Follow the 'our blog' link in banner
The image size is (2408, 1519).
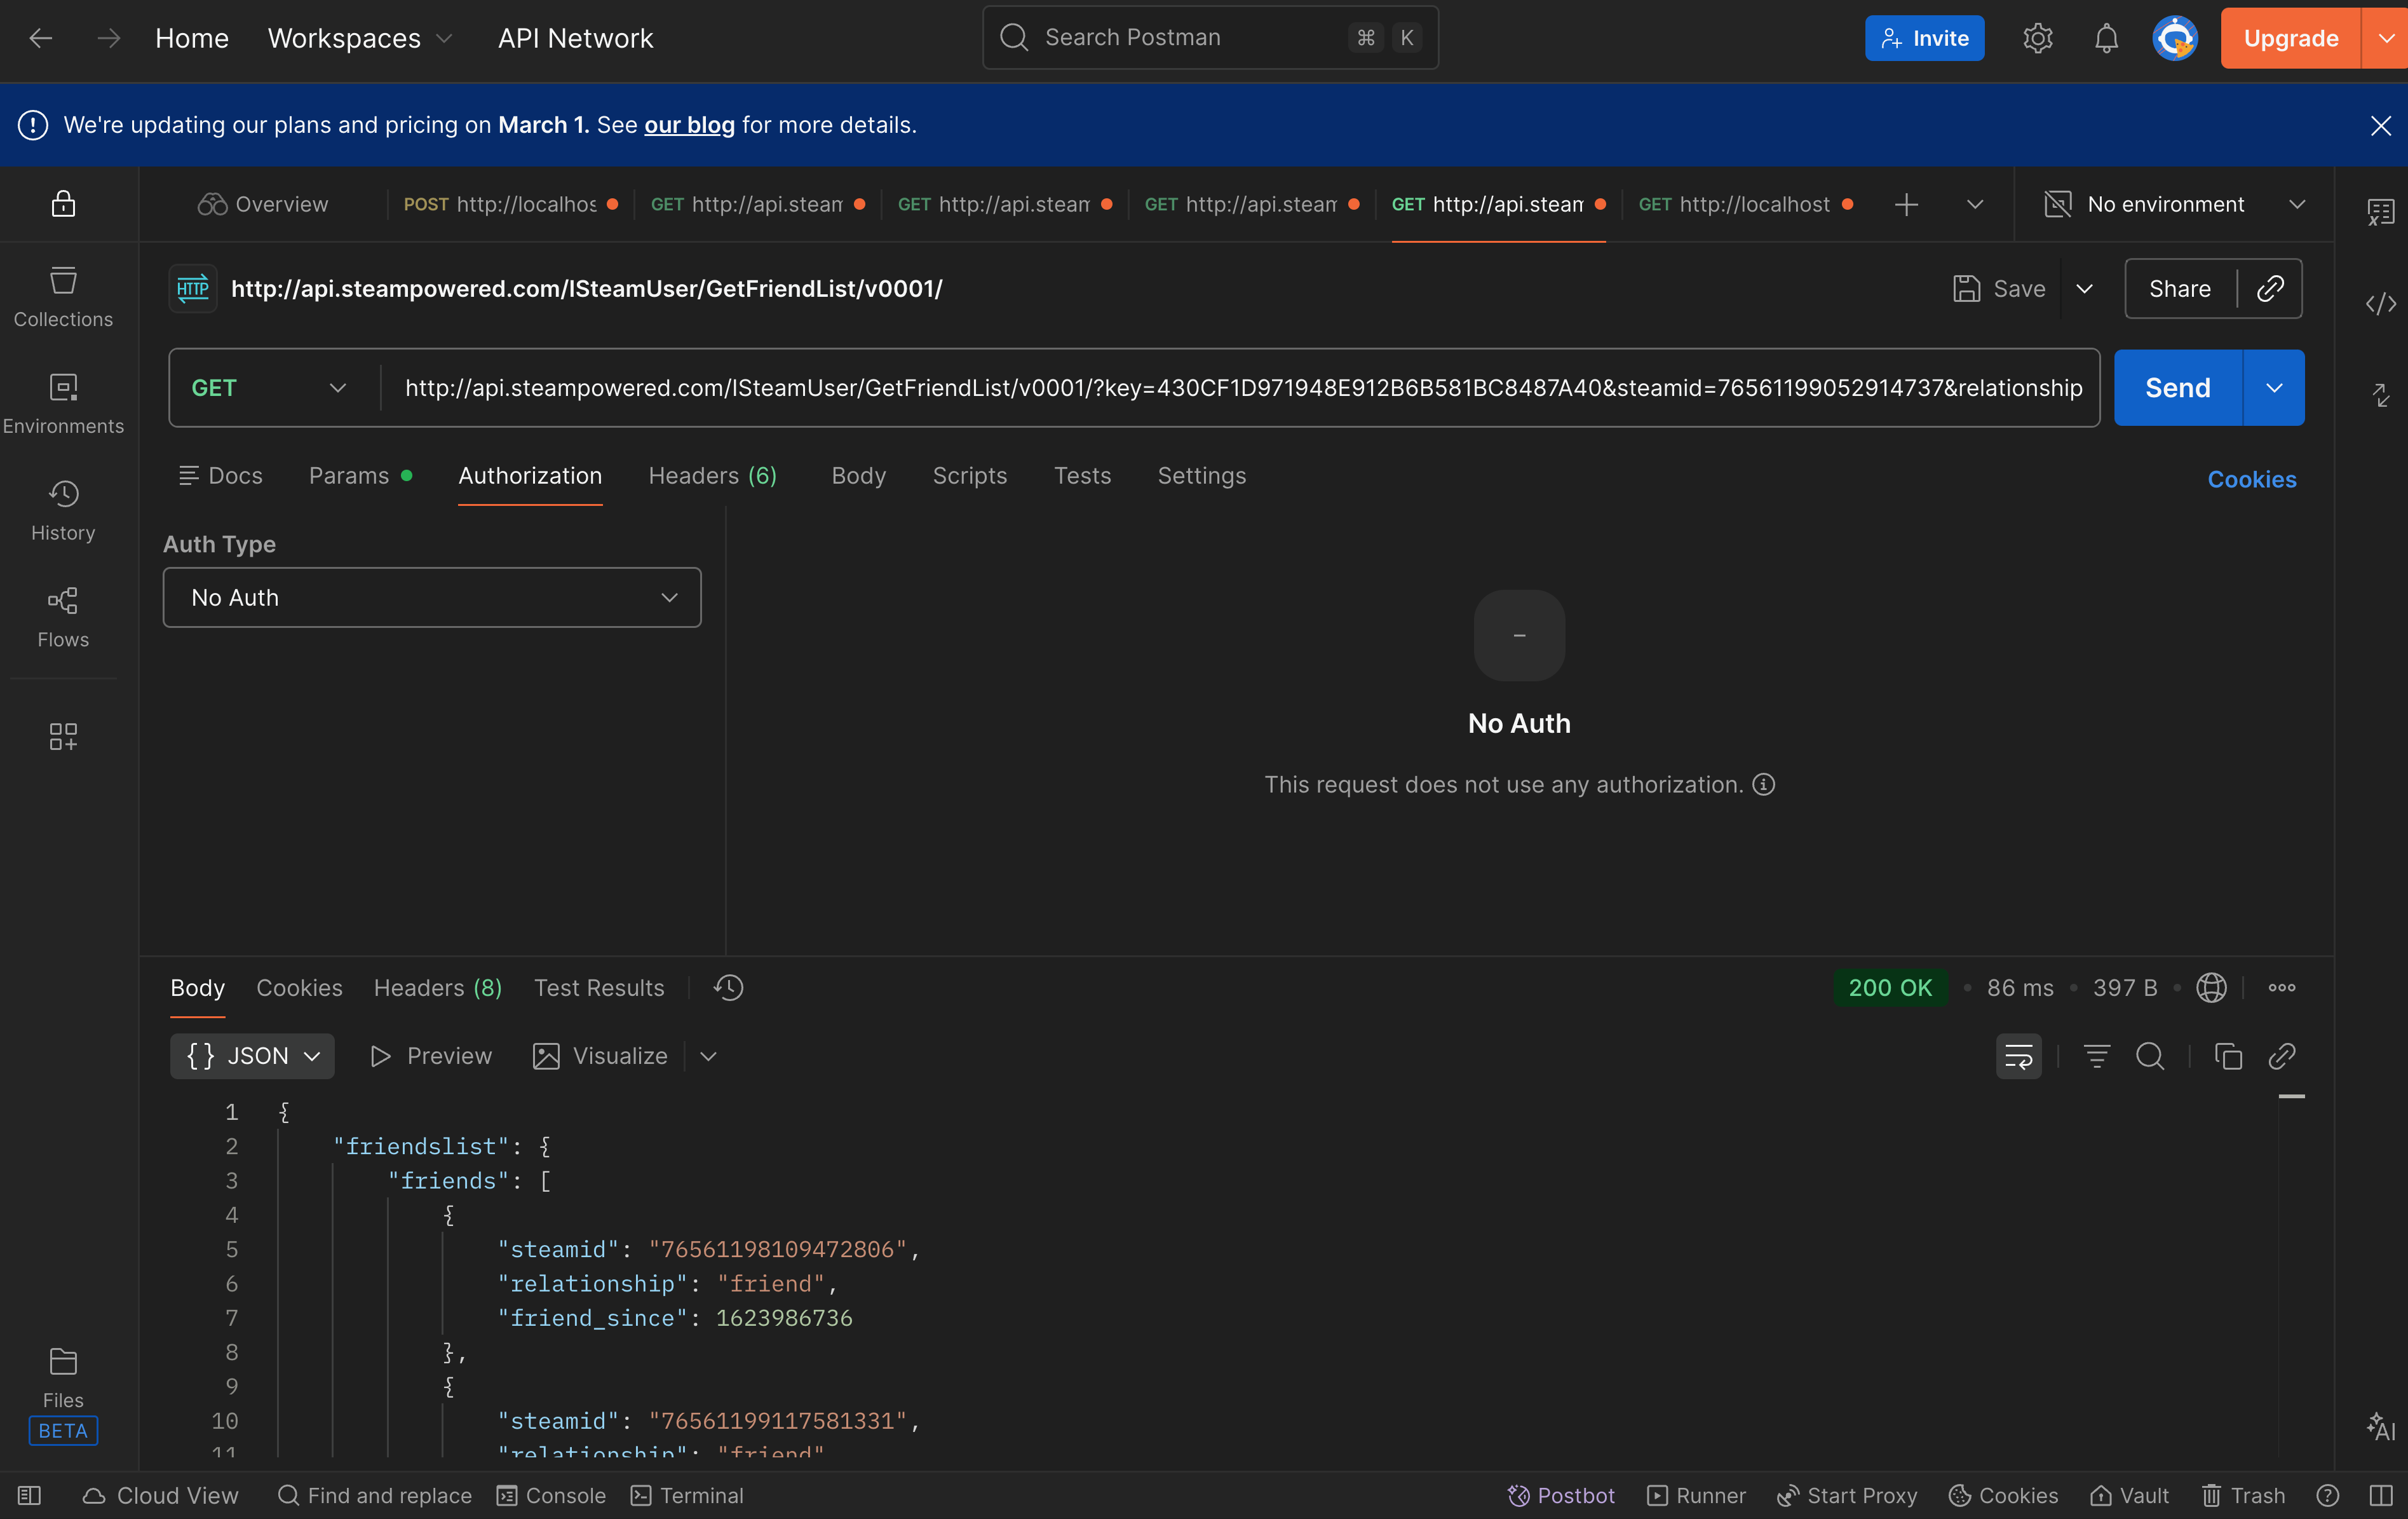[x=689, y=125]
